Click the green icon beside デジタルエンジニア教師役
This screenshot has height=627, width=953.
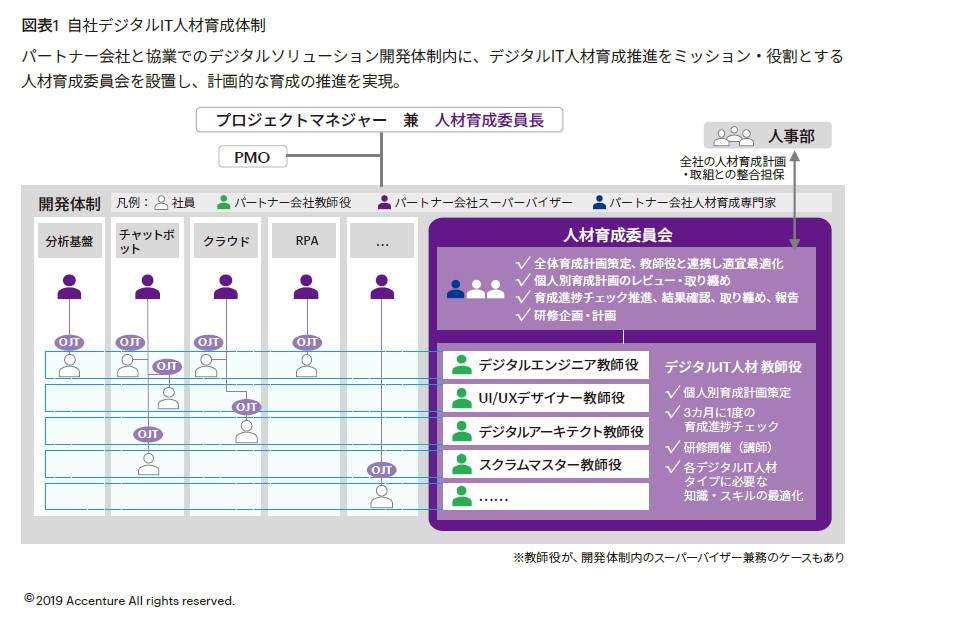(x=461, y=365)
